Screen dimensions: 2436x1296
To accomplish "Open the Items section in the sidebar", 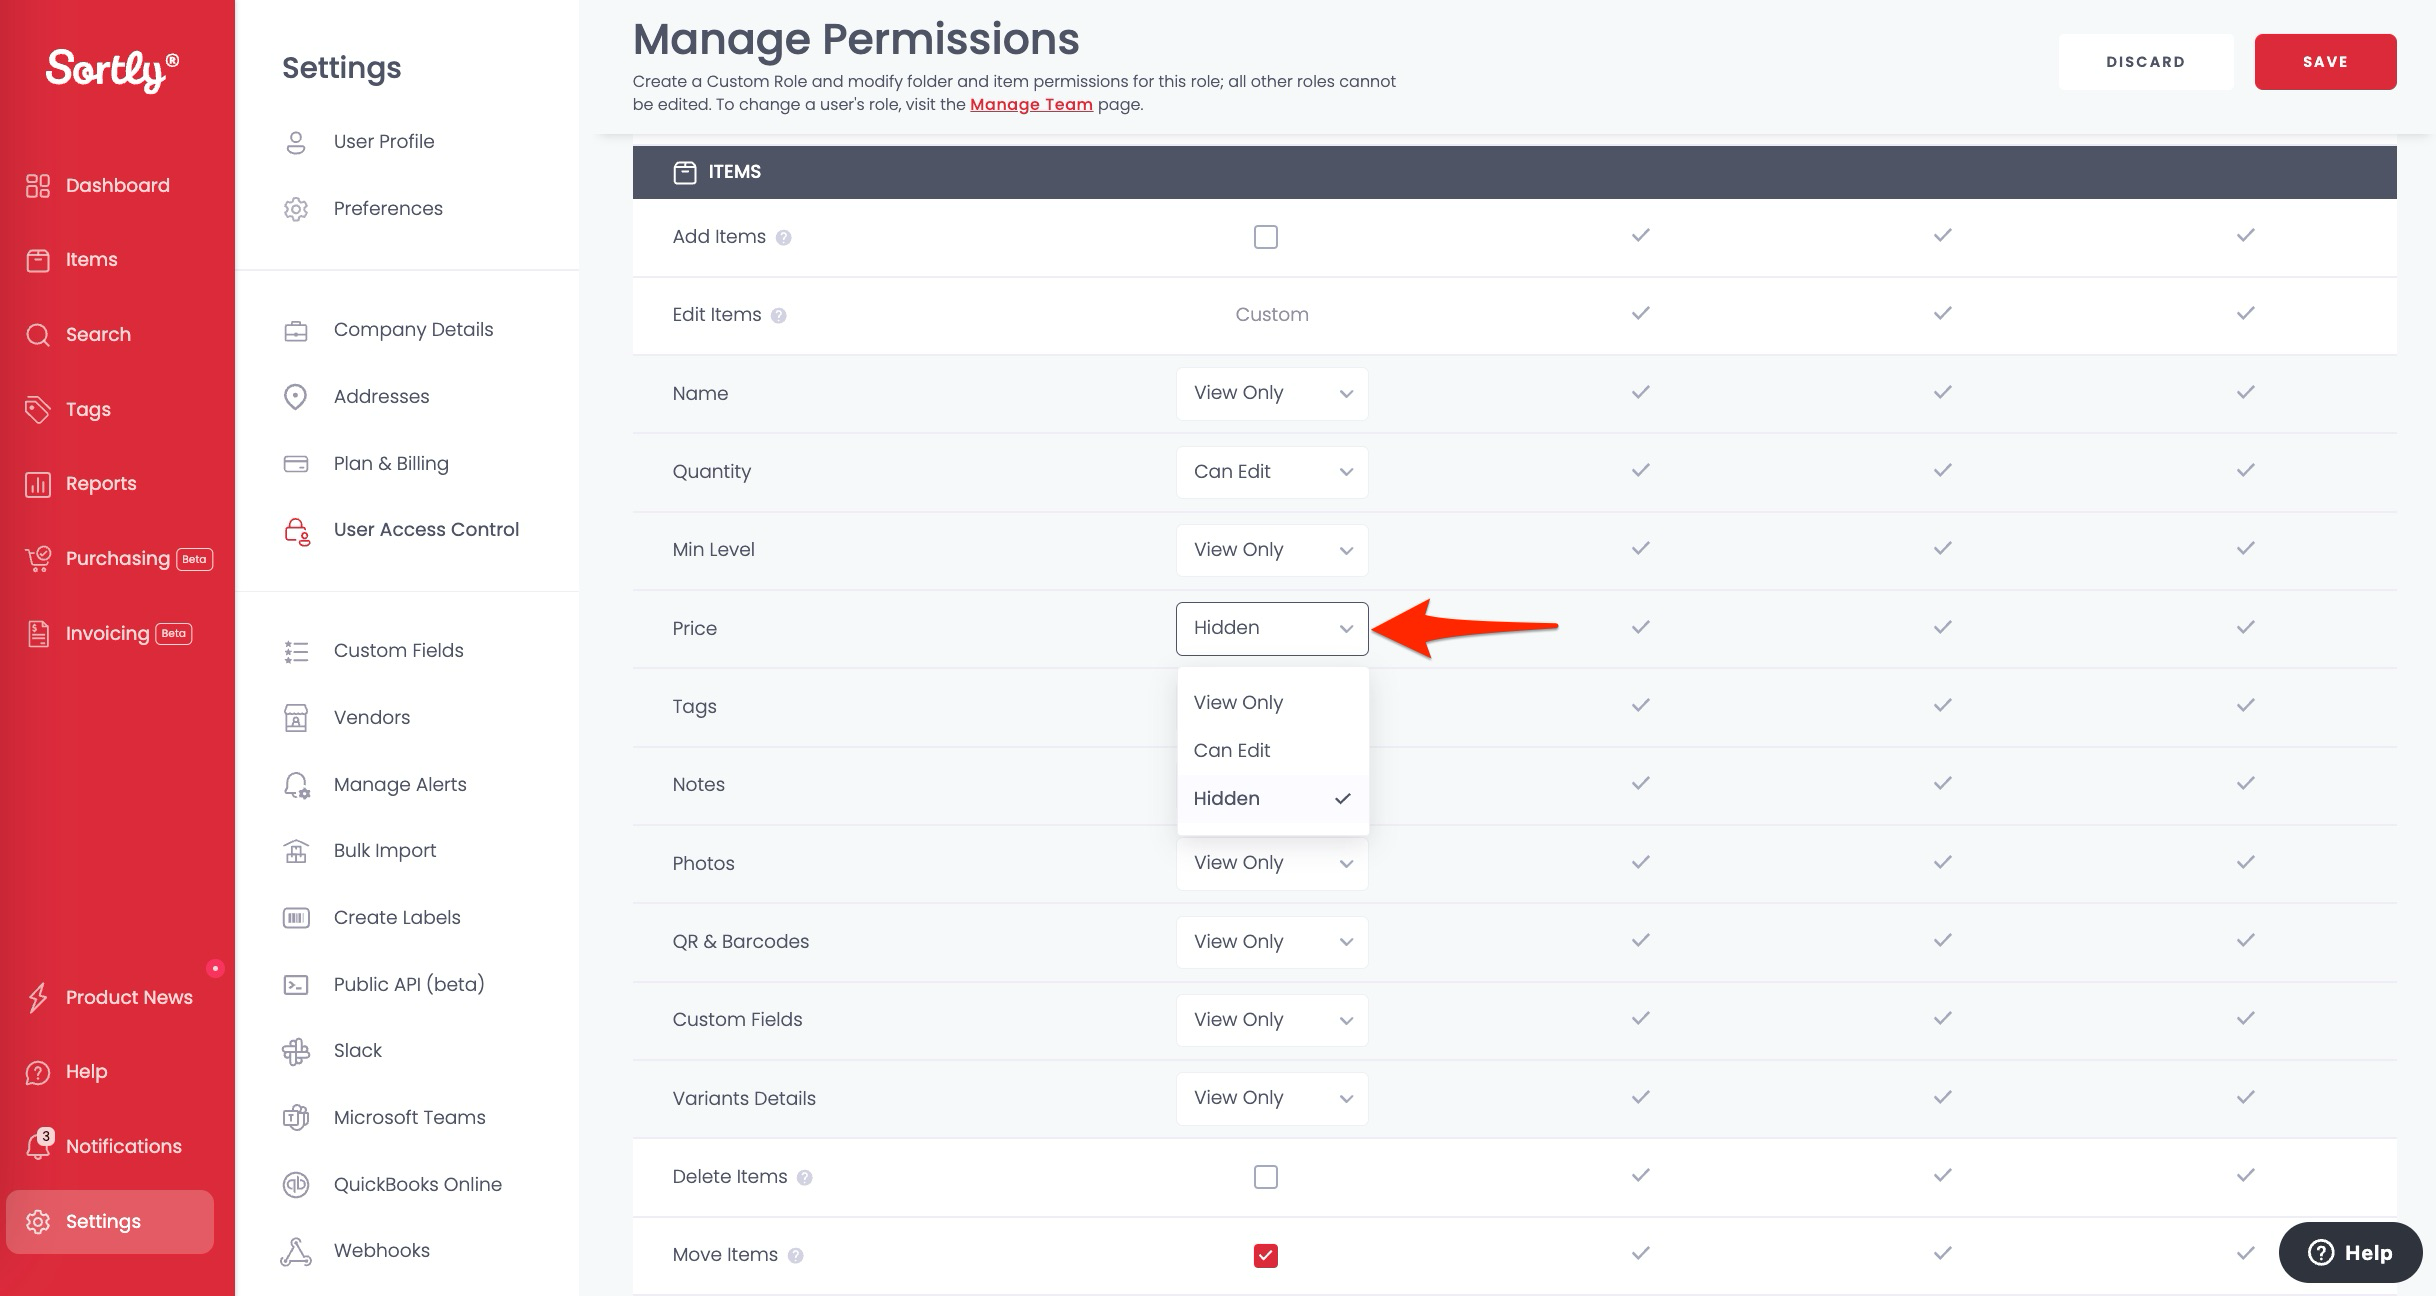I will 90,259.
